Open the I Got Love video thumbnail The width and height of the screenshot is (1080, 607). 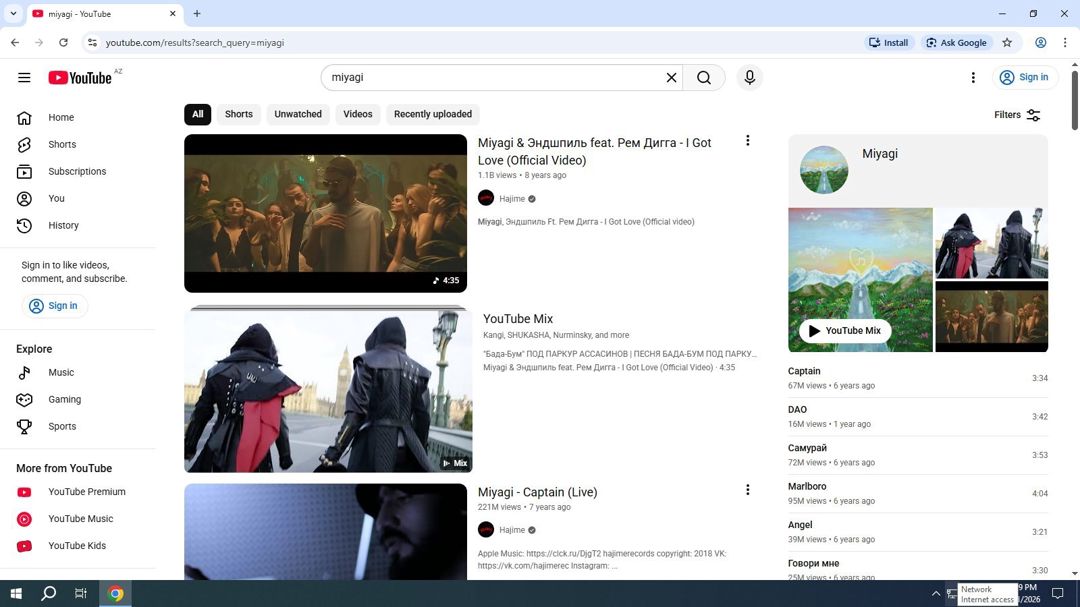point(325,214)
